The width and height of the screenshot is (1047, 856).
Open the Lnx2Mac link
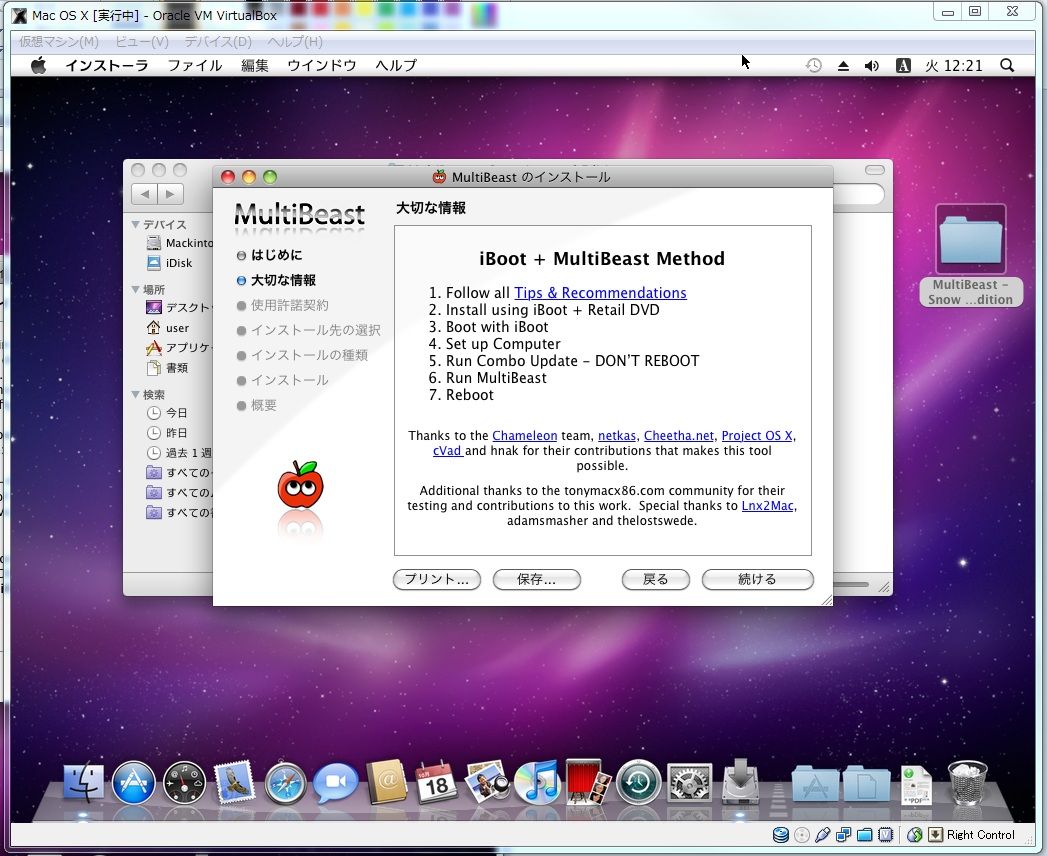click(767, 505)
